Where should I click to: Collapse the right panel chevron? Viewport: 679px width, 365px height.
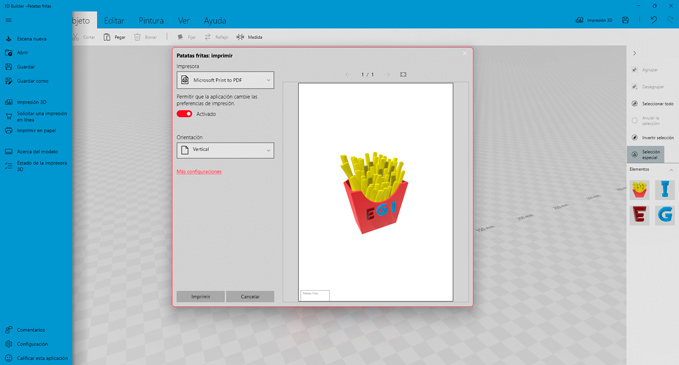tap(634, 53)
